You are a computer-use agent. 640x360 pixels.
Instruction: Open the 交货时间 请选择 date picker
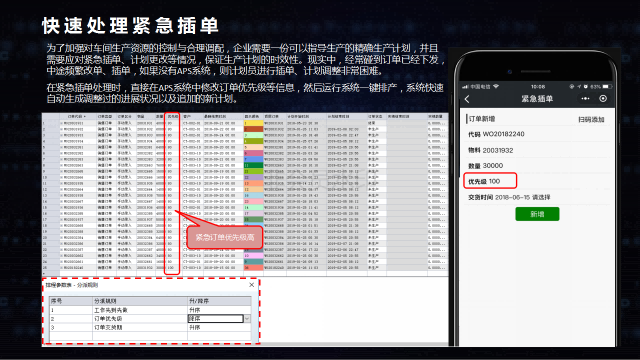pos(537,197)
